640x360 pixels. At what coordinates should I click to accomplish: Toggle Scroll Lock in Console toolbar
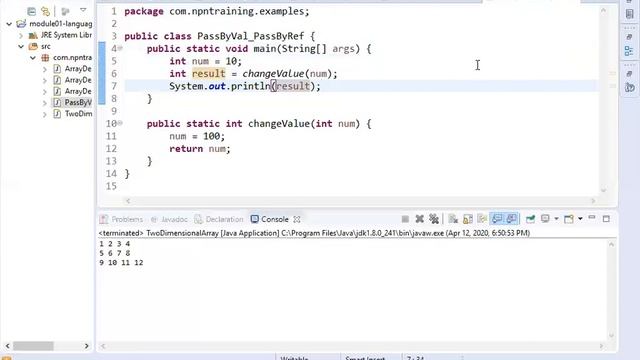pos(468,219)
